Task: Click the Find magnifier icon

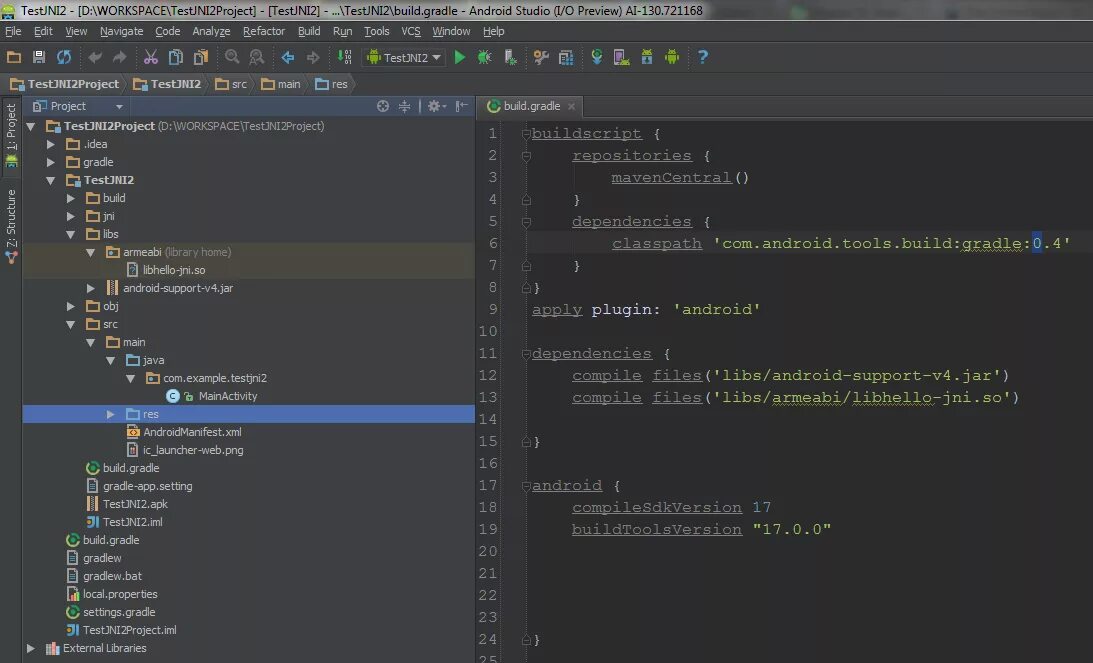Action: [232, 57]
